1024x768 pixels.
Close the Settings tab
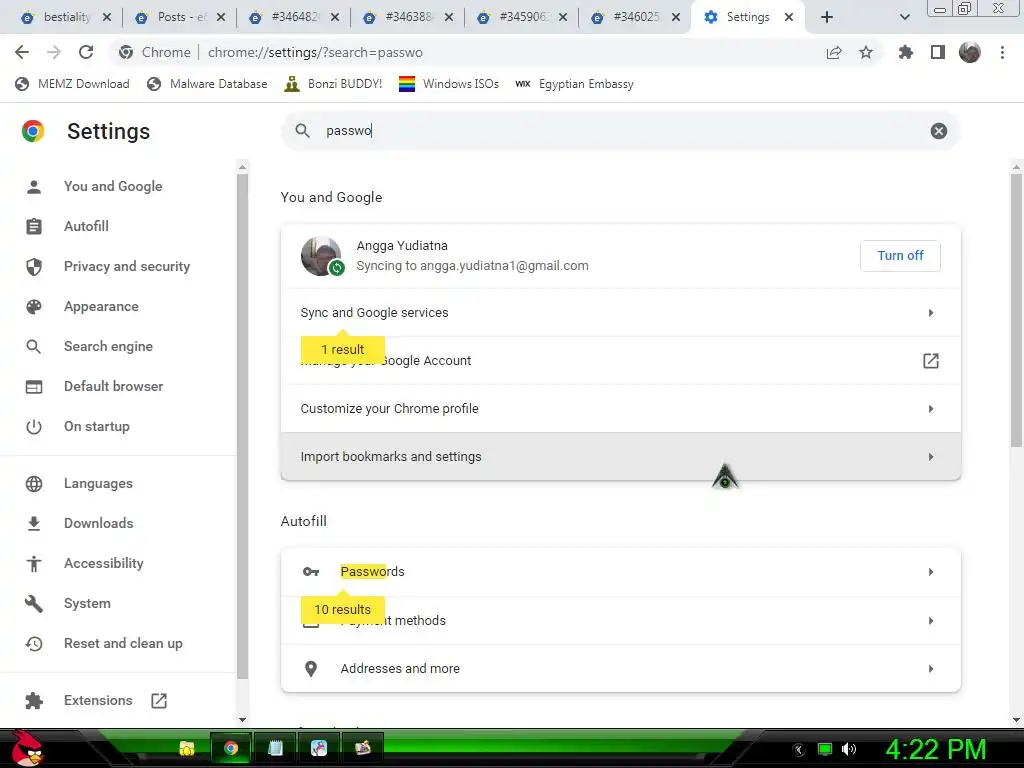point(789,17)
